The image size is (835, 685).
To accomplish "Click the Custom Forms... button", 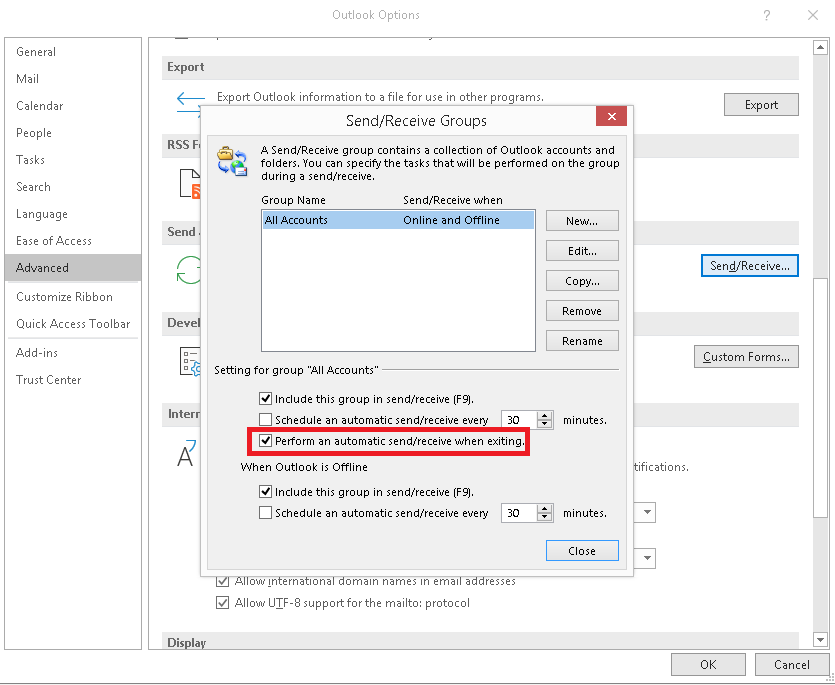I will point(746,357).
